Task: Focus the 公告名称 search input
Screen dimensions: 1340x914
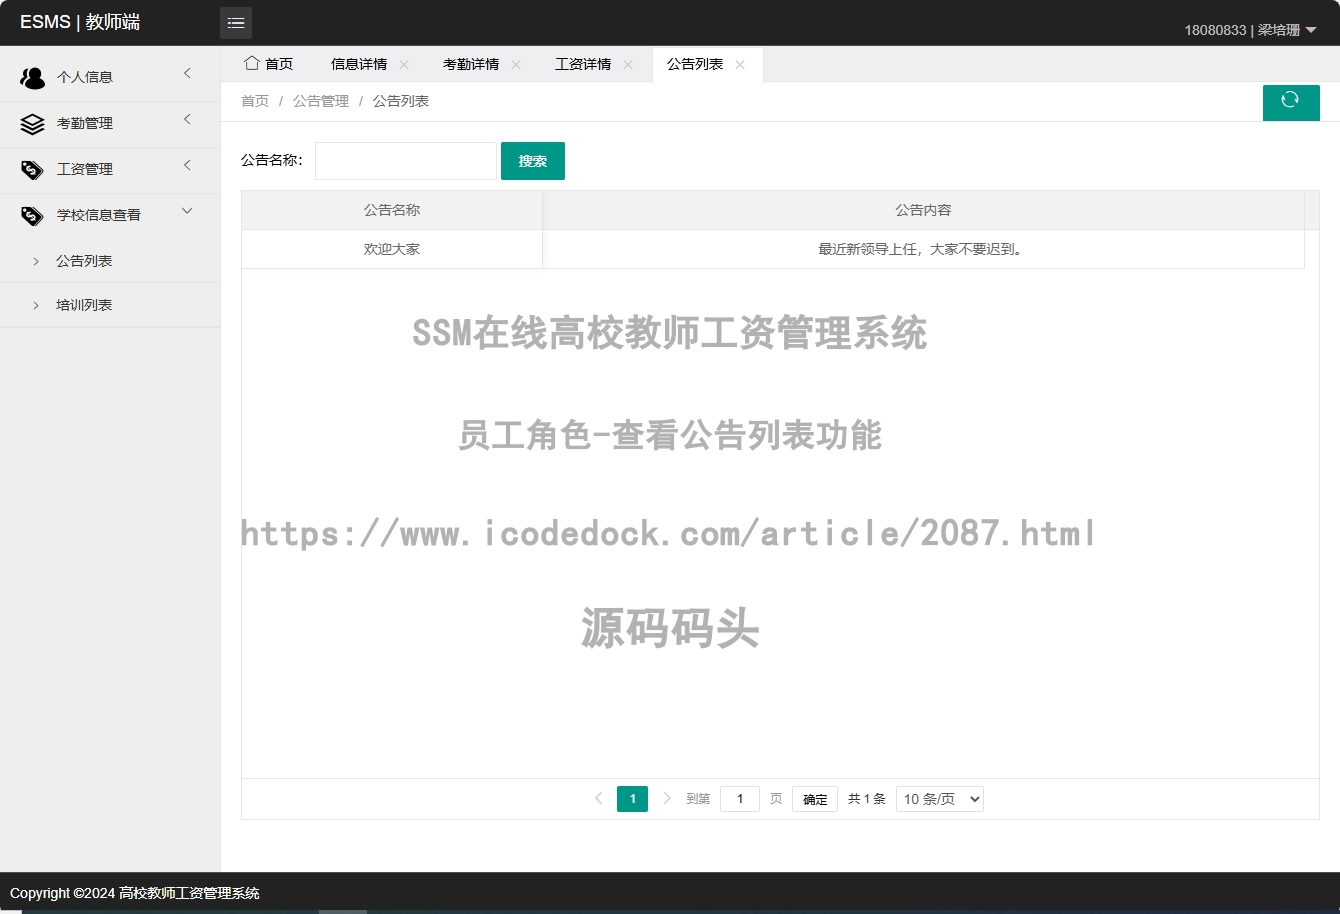Action: [406, 161]
